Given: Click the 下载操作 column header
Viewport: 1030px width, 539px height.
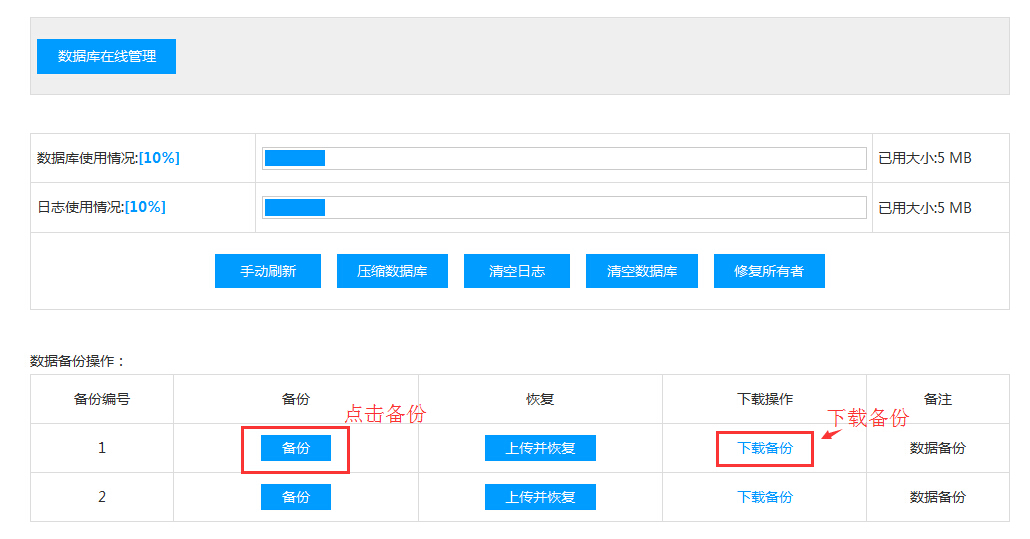Looking at the screenshot, I should tap(764, 399).
